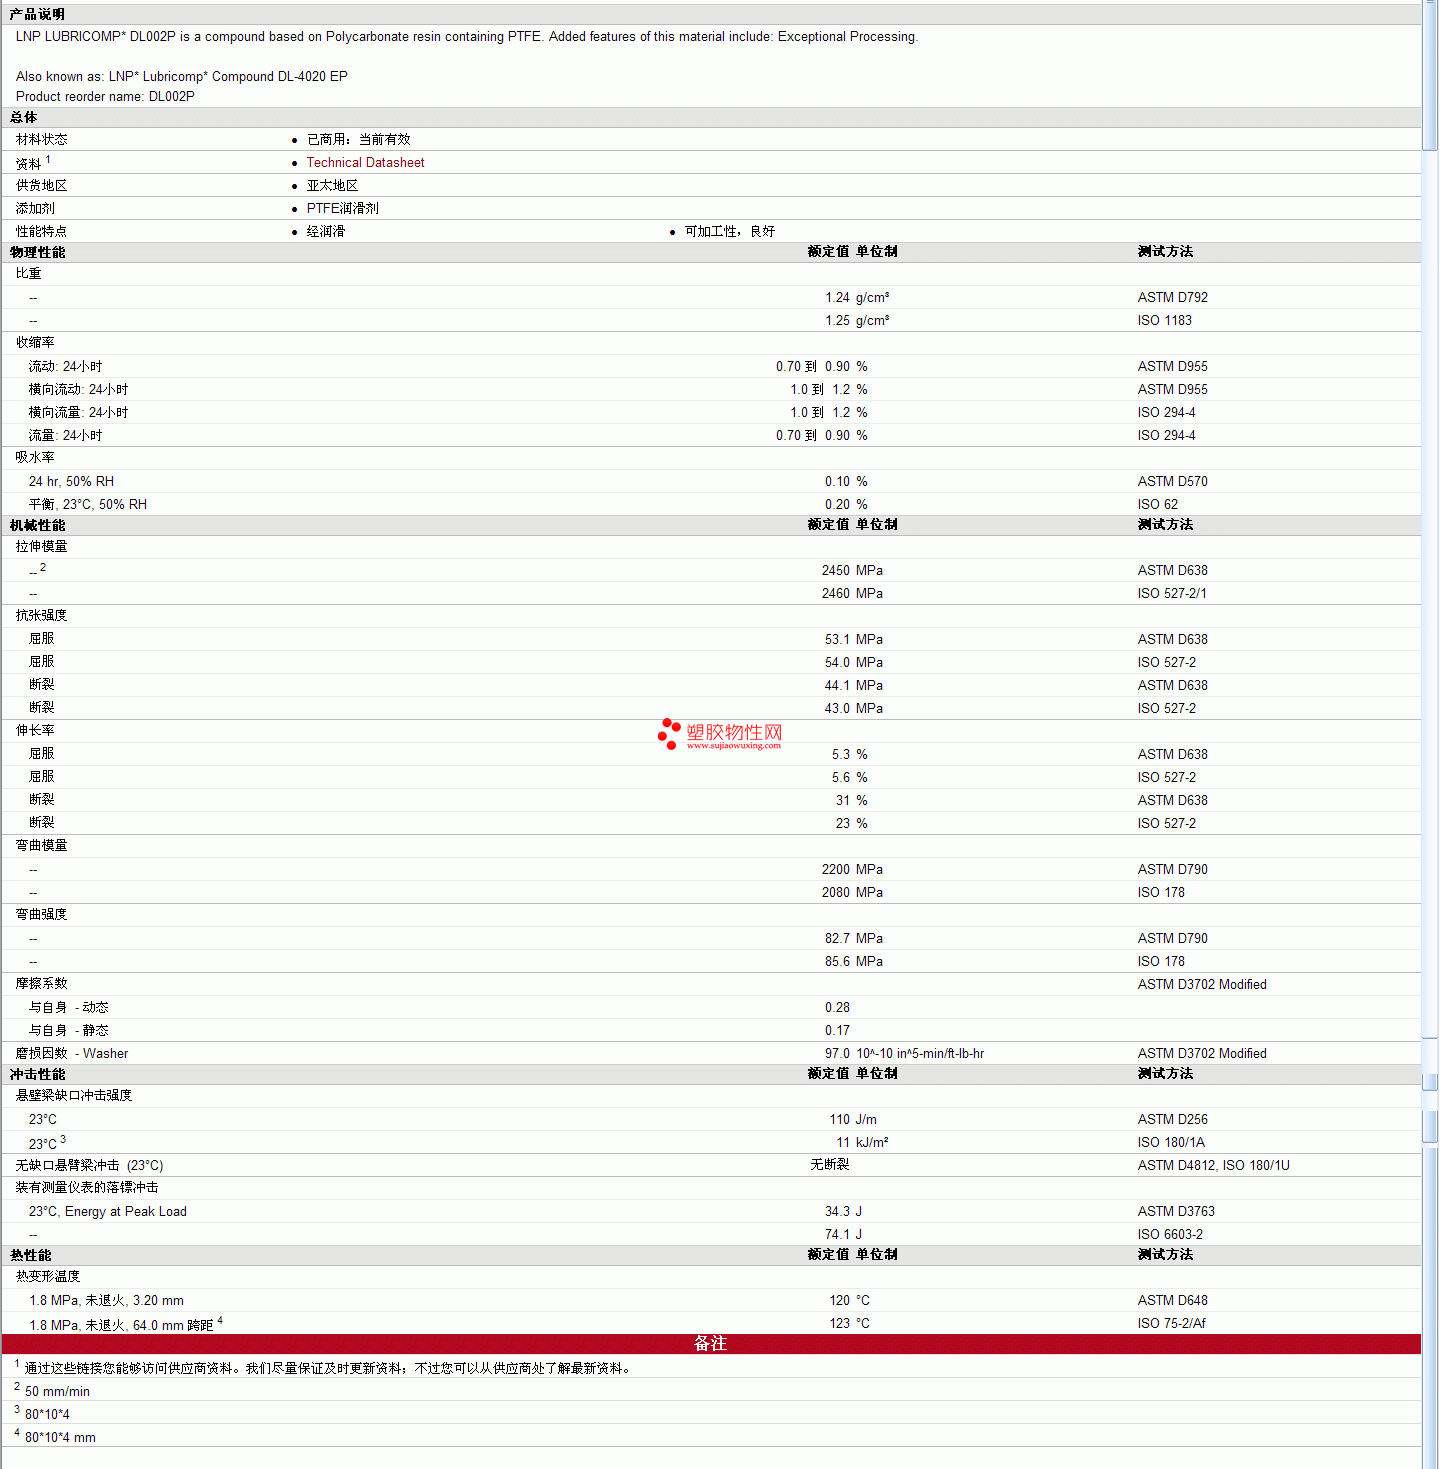Click the 经润滑 feature text

point(325,231)
